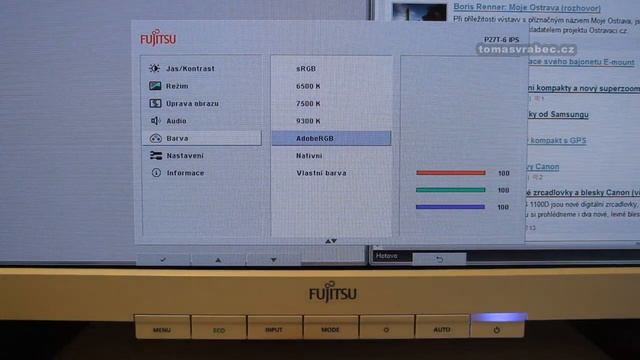Click the Režim picture mode icon
Screen dimensions: 640x360
(155, 86)
